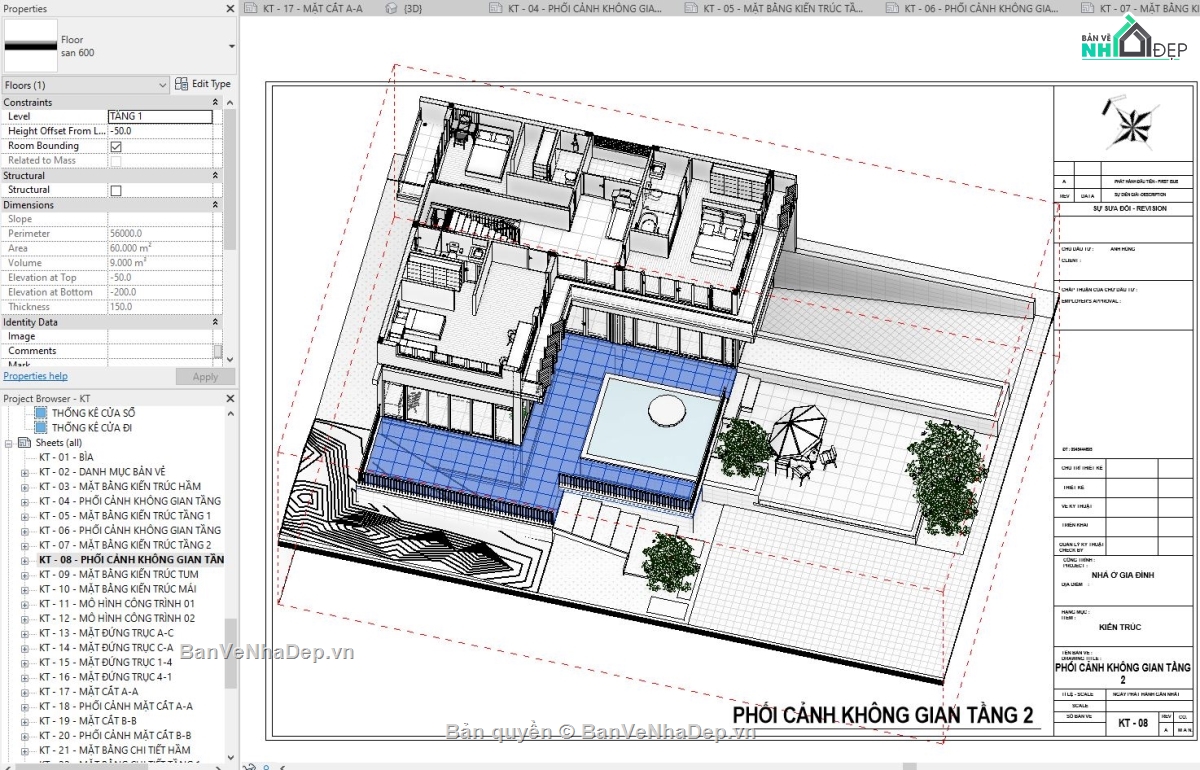The image size is (1200, 770).
Task: Click the Sheets (all) sheet icon
Action: (24, 443)
